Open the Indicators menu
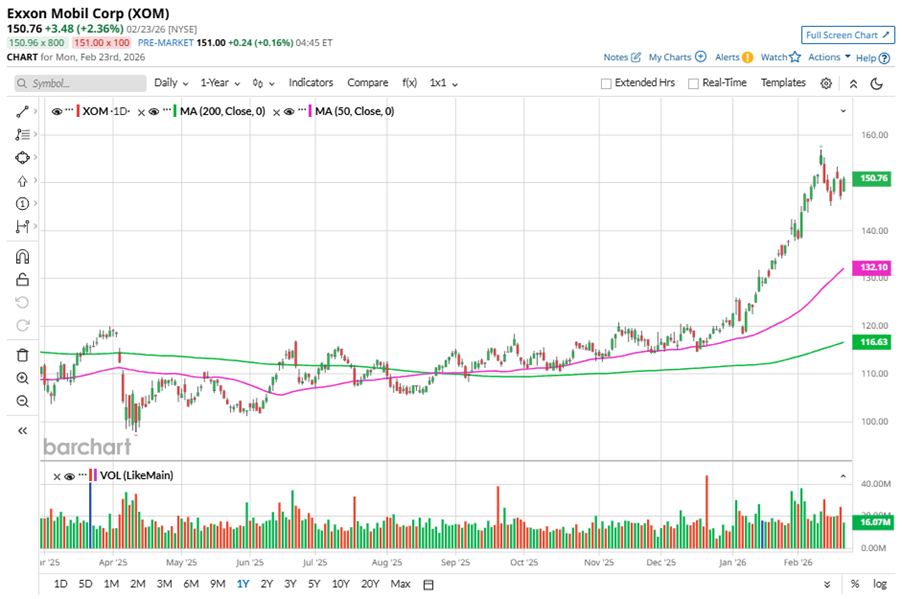Viewport: 902px width, 599px height. 310,83
